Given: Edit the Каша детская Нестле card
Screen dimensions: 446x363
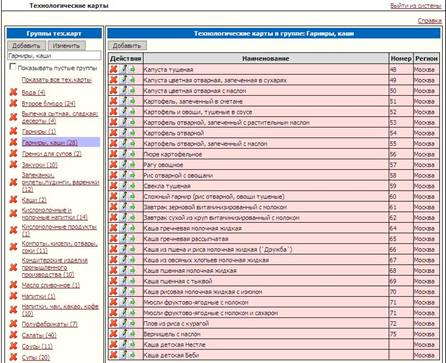Looking at the screenshot, I should 124,344.
